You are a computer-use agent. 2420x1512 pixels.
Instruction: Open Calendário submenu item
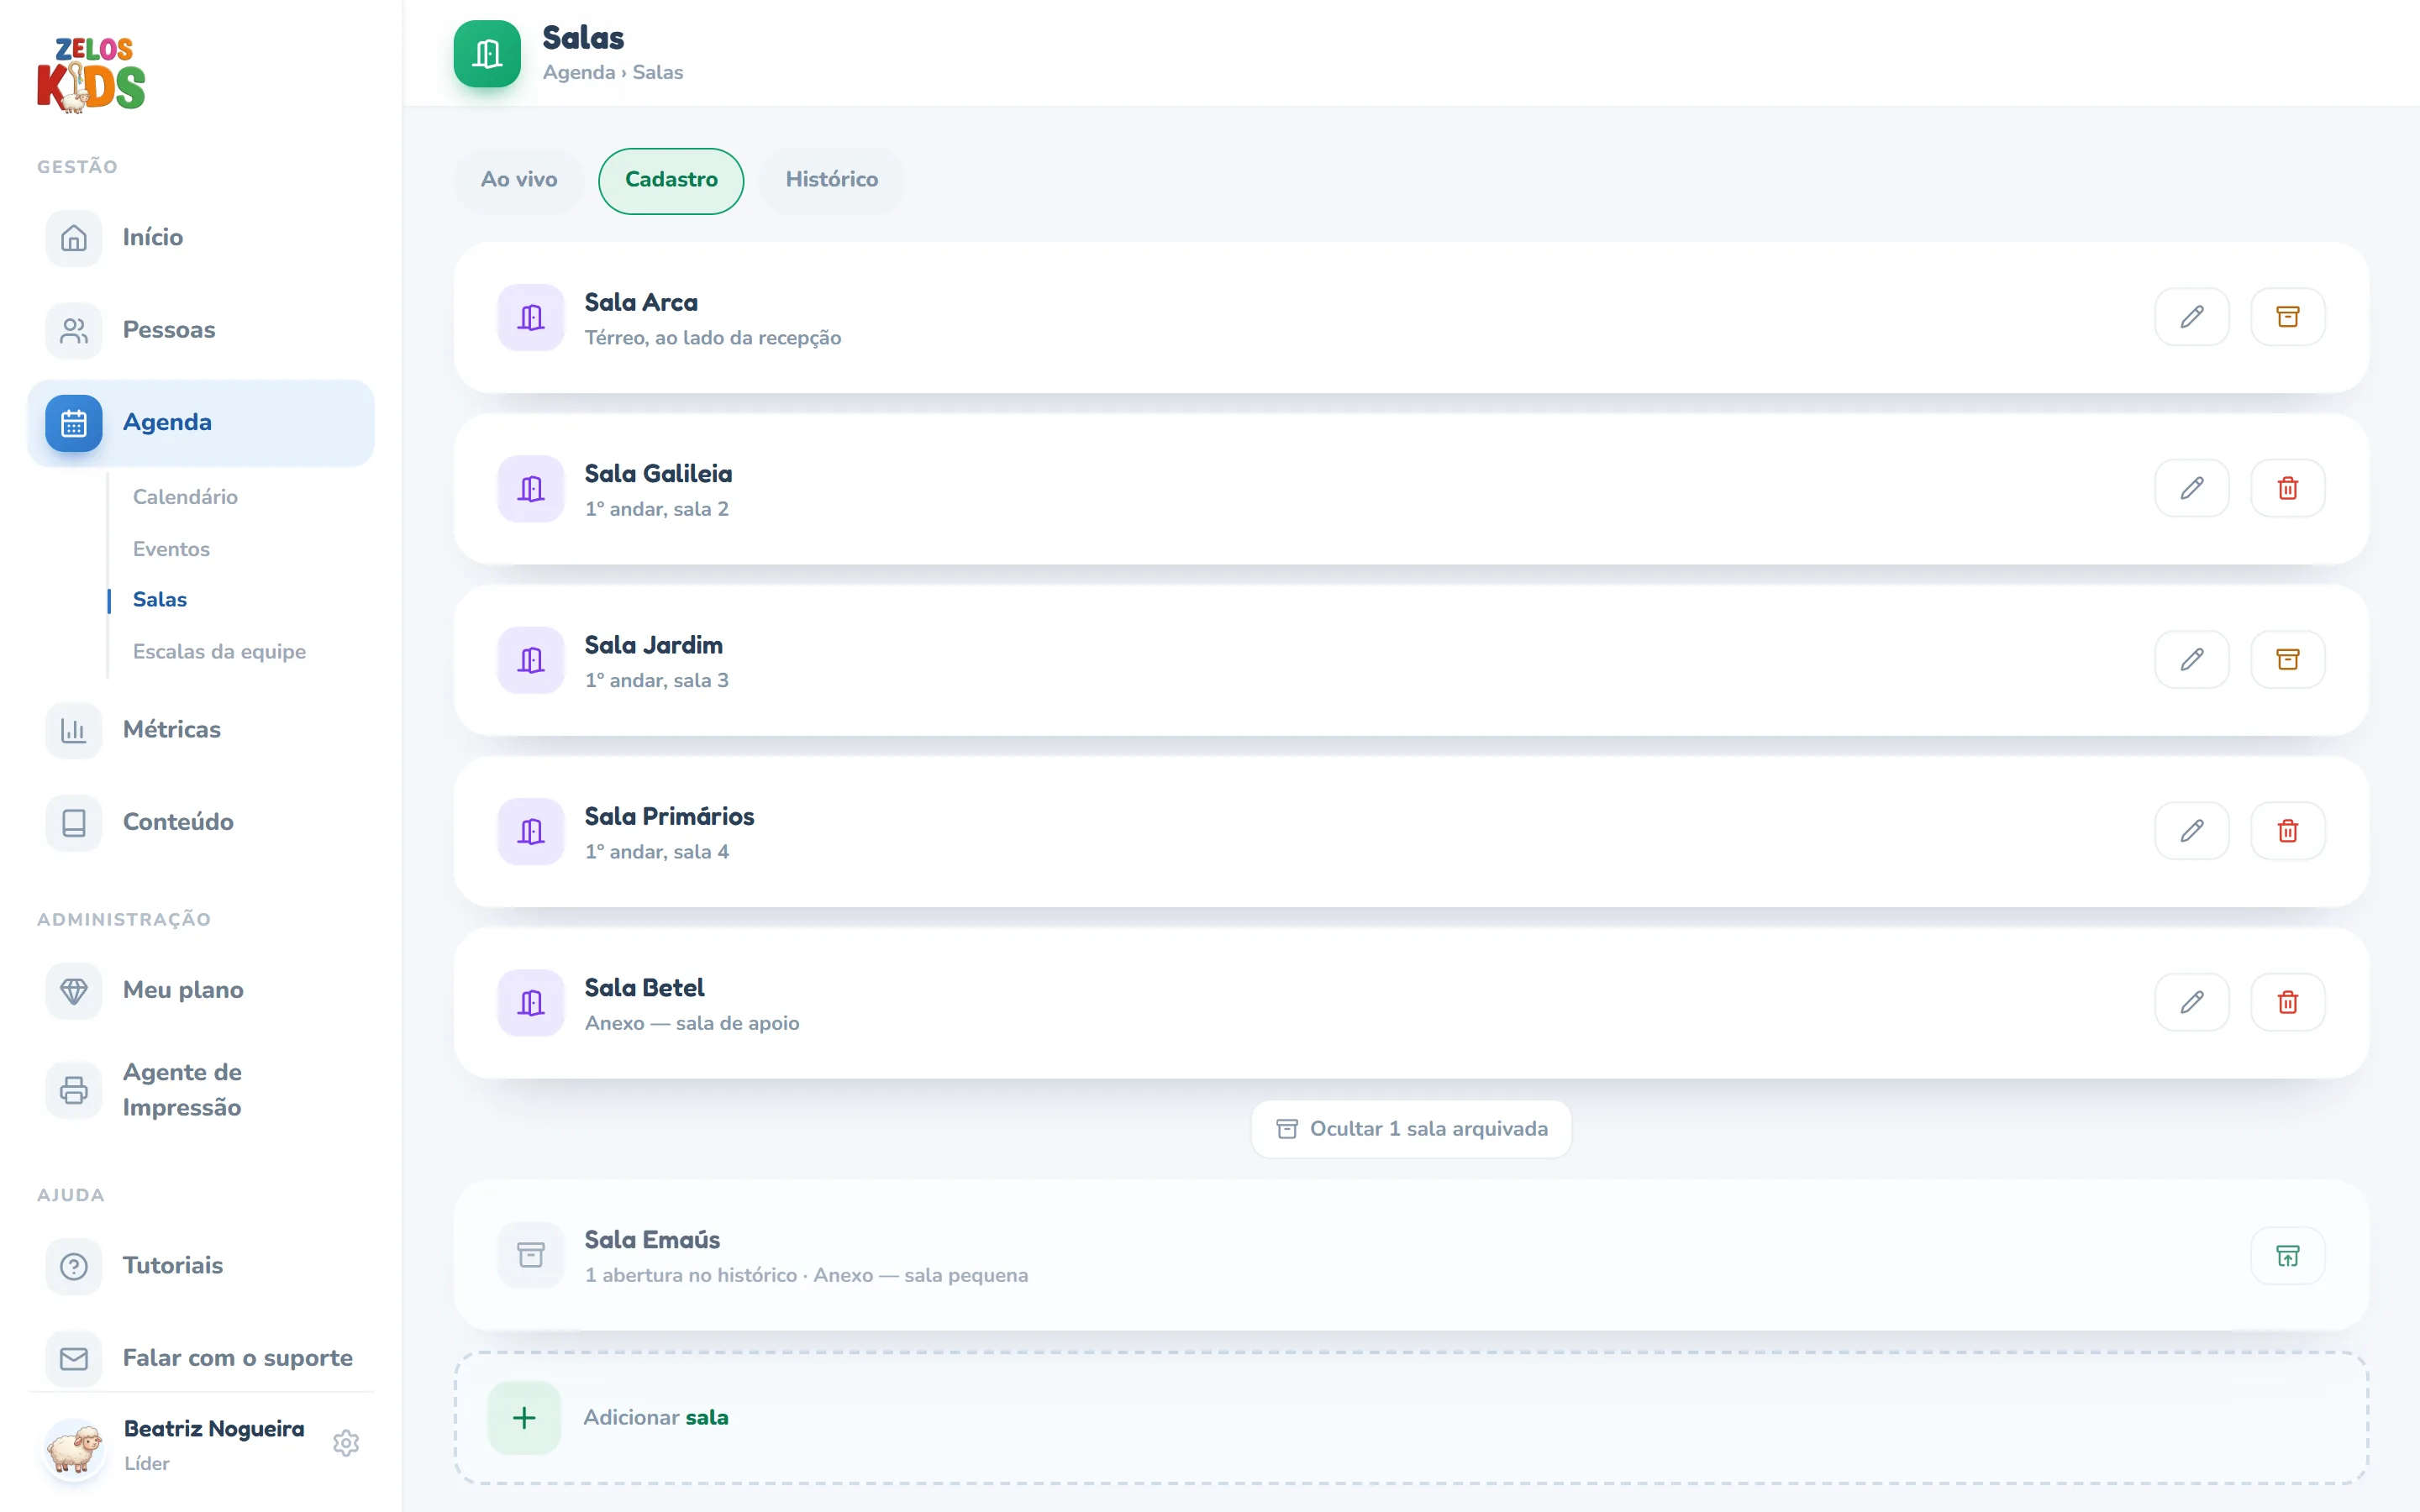tap(185, 497)
